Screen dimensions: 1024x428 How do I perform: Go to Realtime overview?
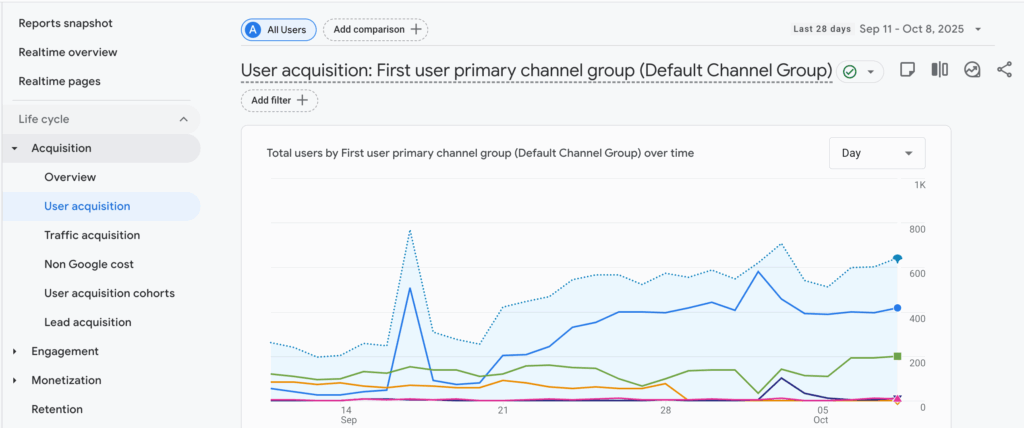67,52
